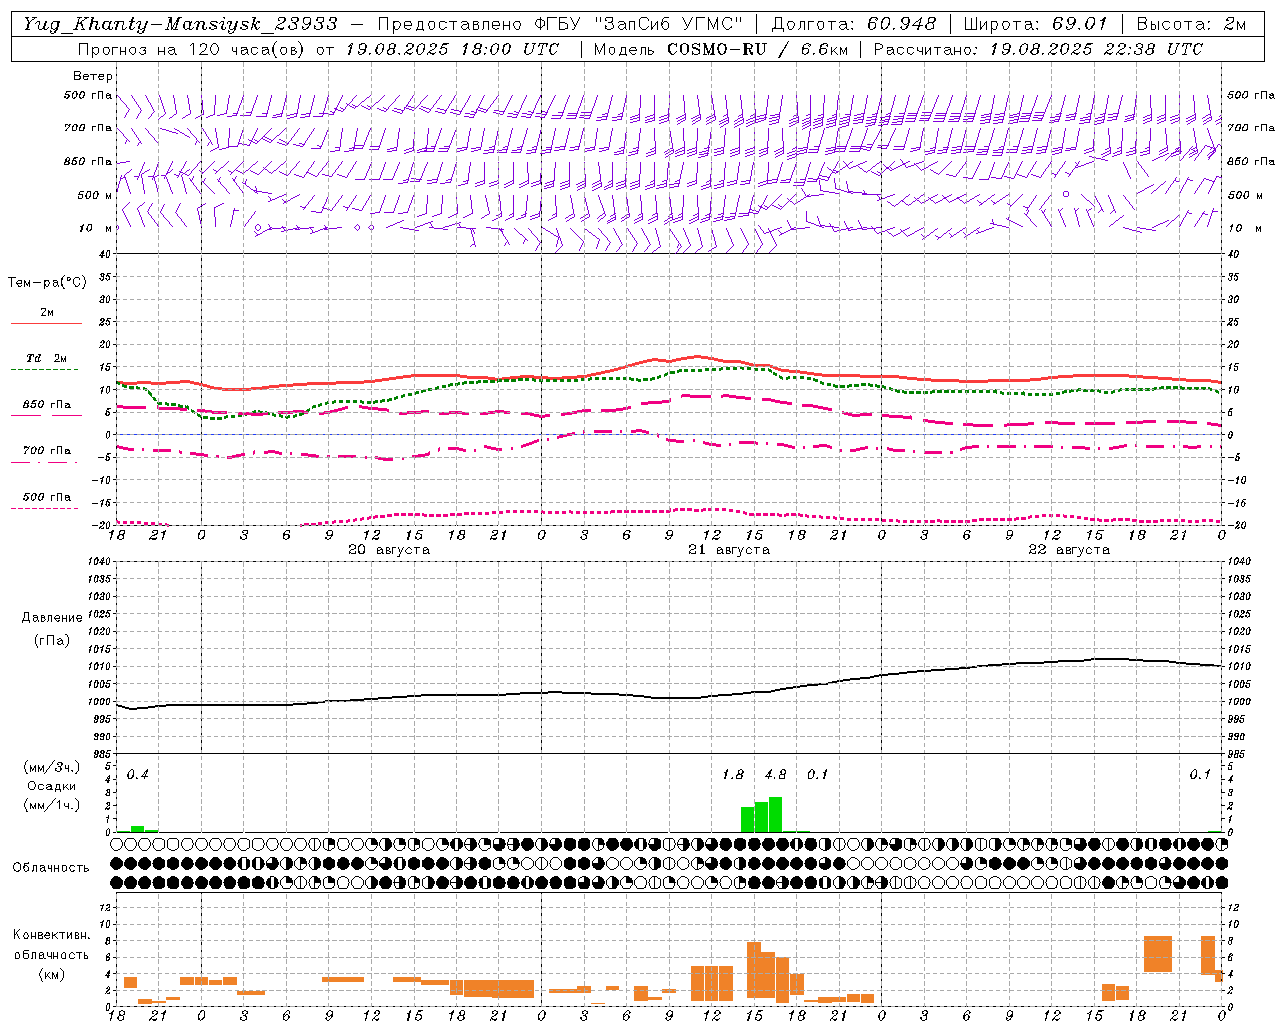Image resolution: width=1280 pixels, height=1024 pixels.
Task: Click the "Осадки" precipitation label
Action: click(51, 786)
